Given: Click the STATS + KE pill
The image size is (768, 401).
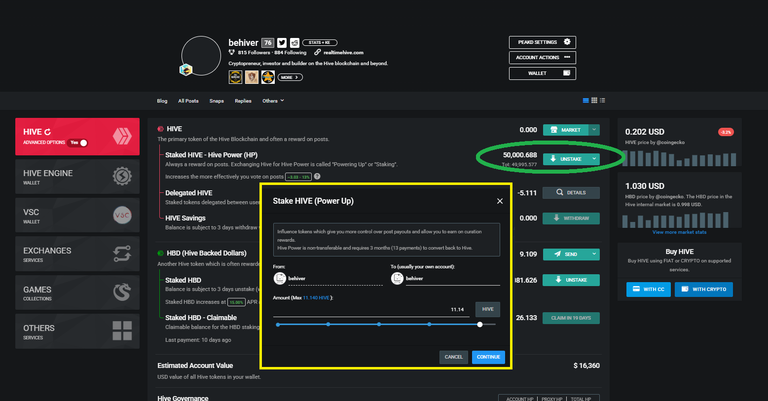Looking at the screenshot, I should [320, 43].
